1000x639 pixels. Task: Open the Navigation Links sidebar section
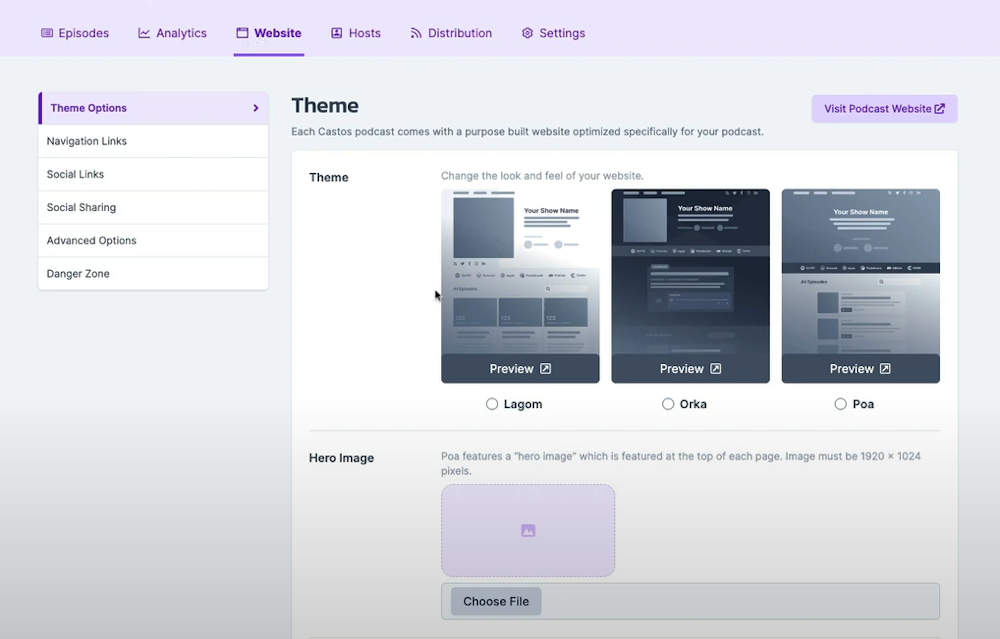pos(87,141)
